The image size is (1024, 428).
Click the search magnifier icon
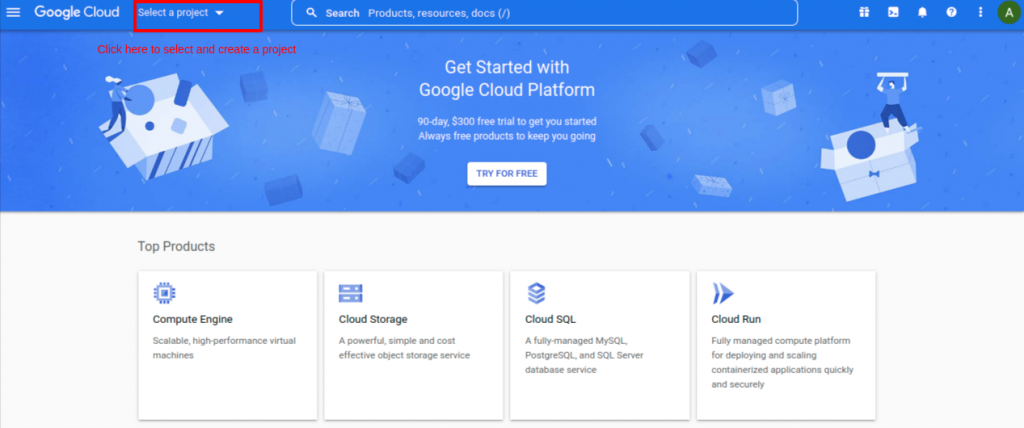(x=312, y=12)
